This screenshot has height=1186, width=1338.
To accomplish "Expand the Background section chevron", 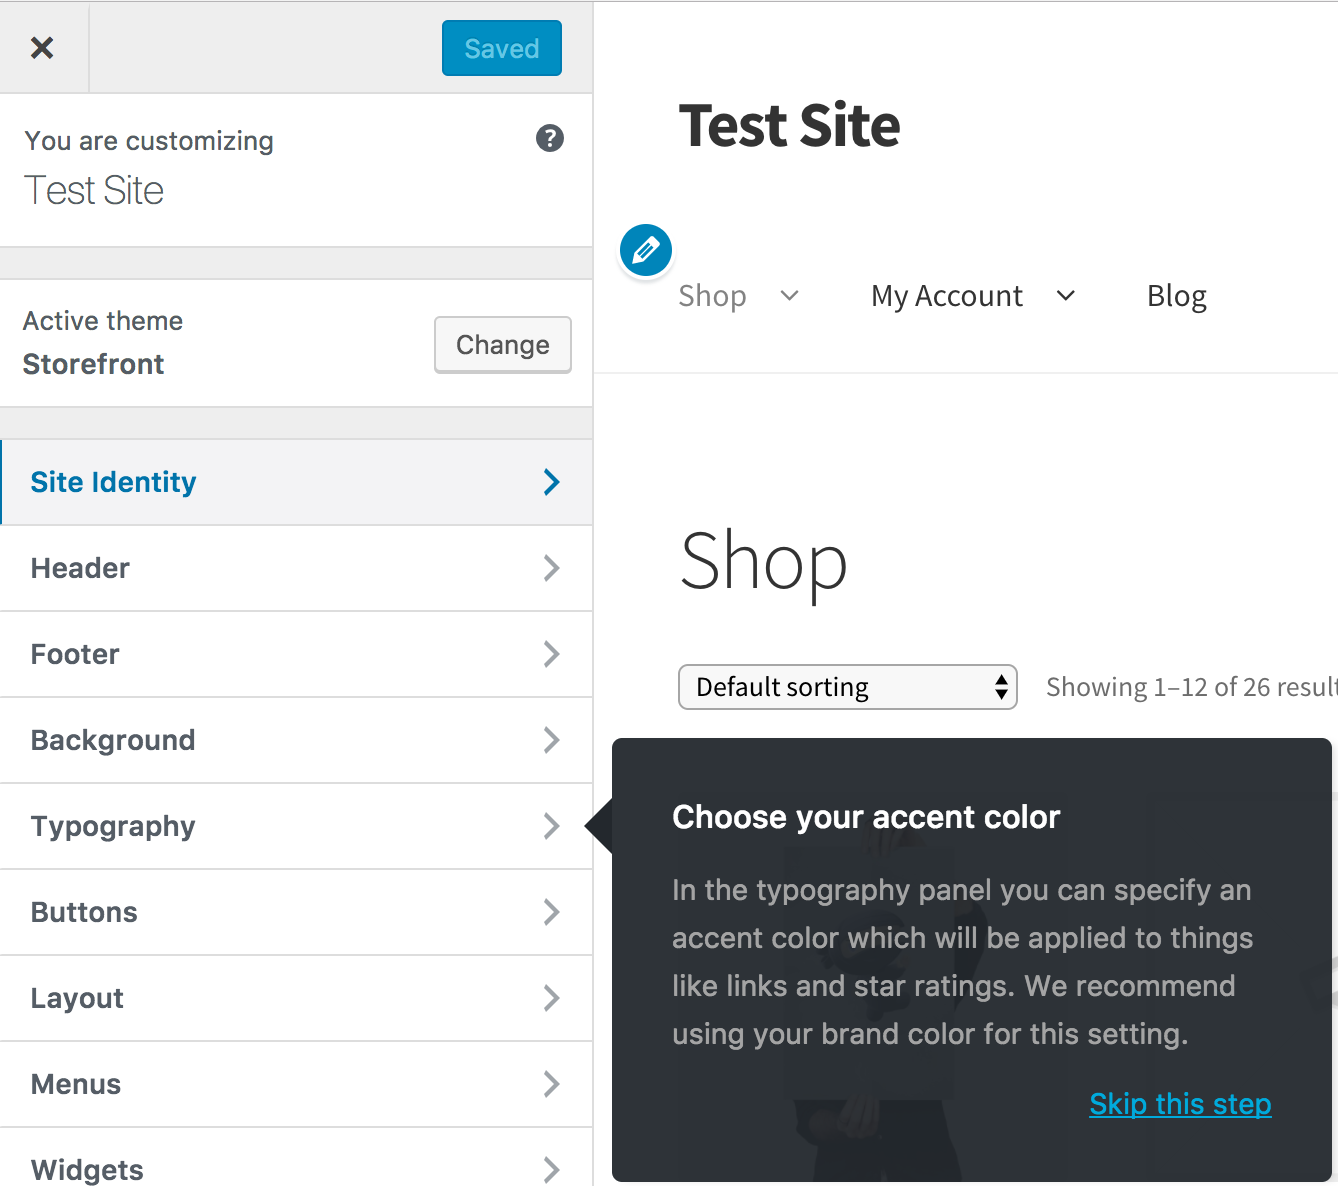I will coord(551,740).
